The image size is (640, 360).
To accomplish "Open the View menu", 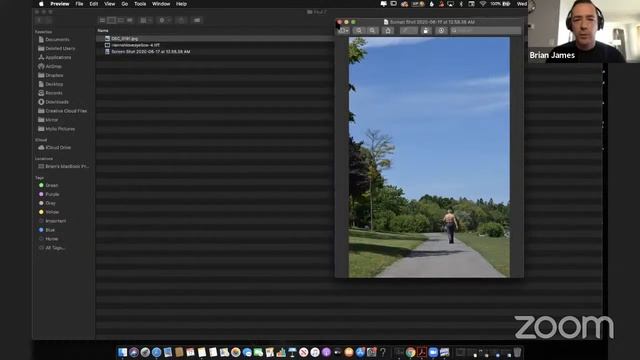I will click(x=109, y=4).
